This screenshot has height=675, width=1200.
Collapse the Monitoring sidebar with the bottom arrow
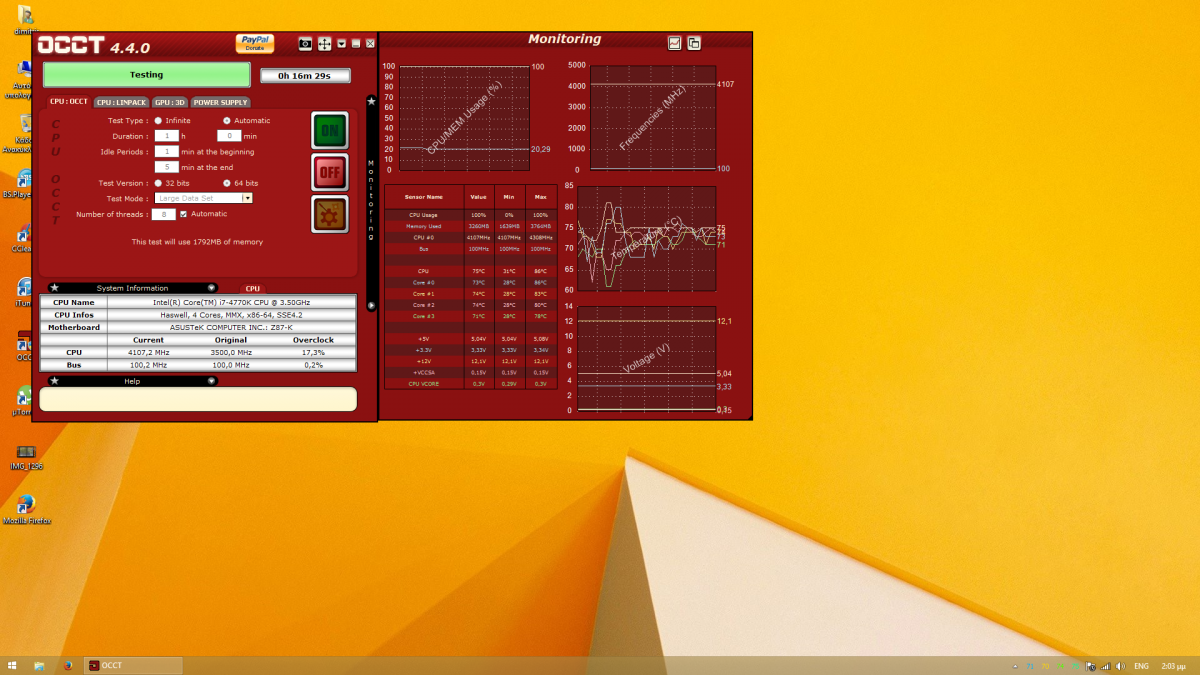(371, 305)
